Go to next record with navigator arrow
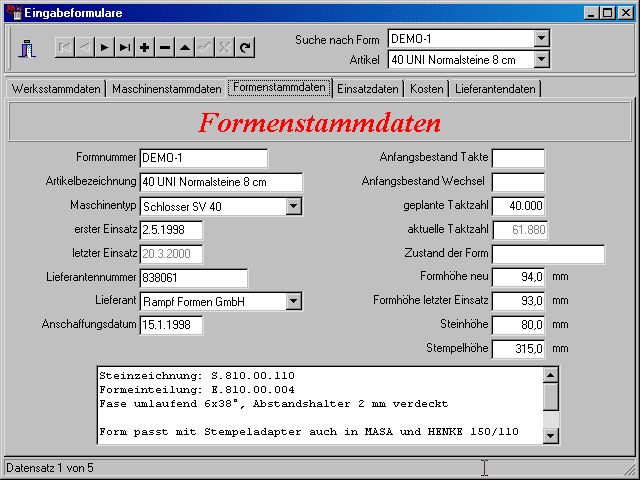This screenshot has width=640, height=480. (x=104, y=47)
